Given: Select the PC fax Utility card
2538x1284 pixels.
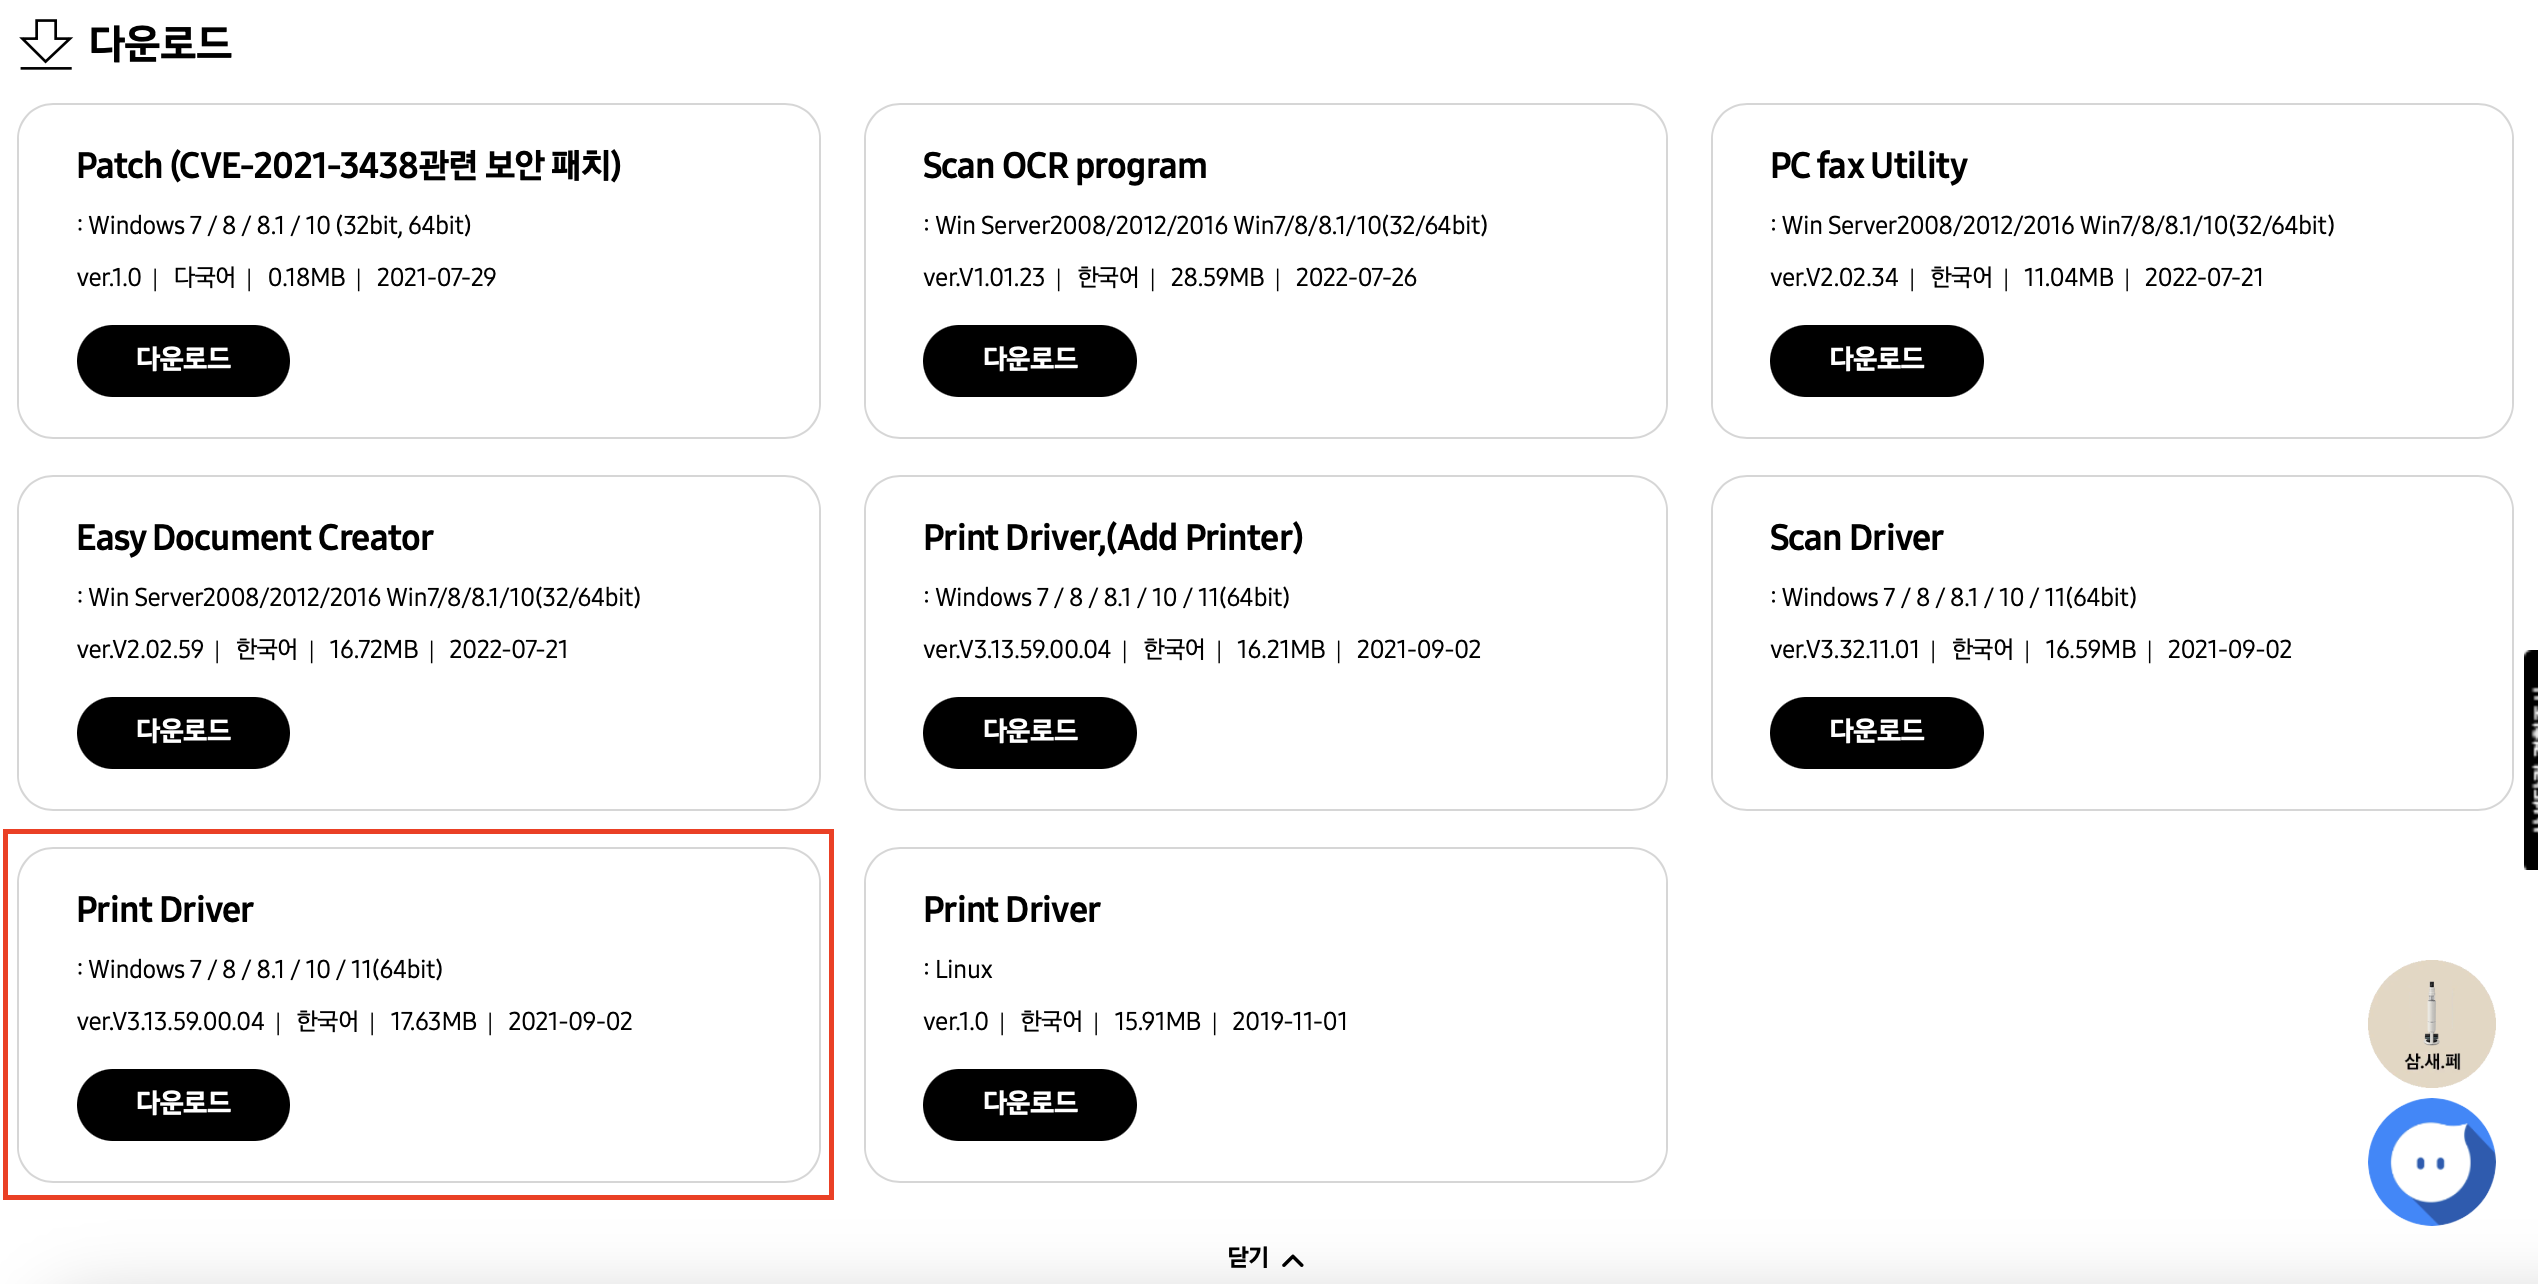Looking at the screenshot, I should coord(1867,165).
